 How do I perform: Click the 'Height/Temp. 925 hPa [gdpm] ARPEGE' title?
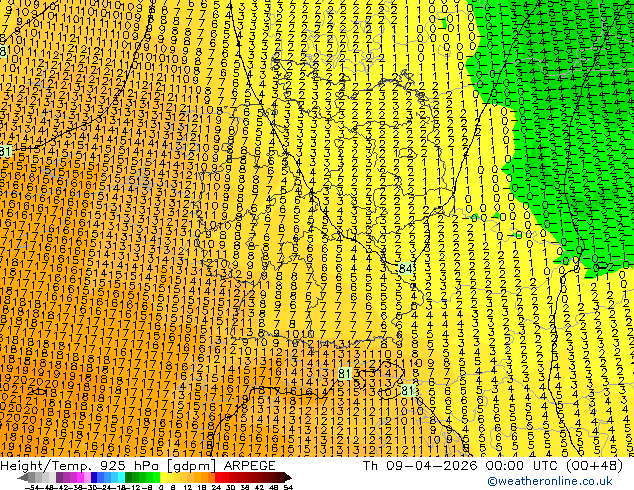click(x=137, y=465)
